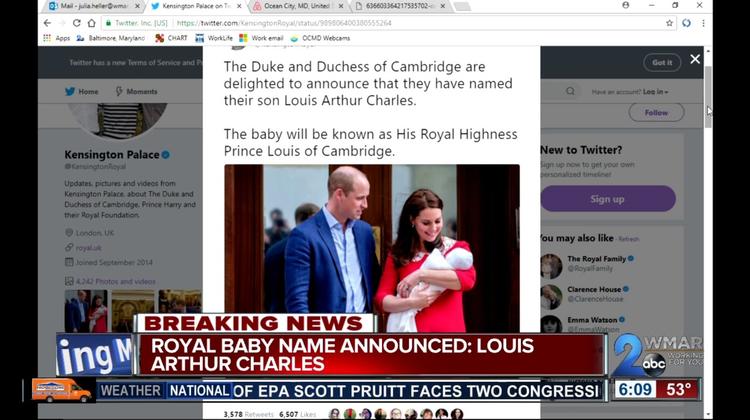This screenshot has height=420, width=750.
Task: Follow Kensington Palace account
Action: coord(656,112)
